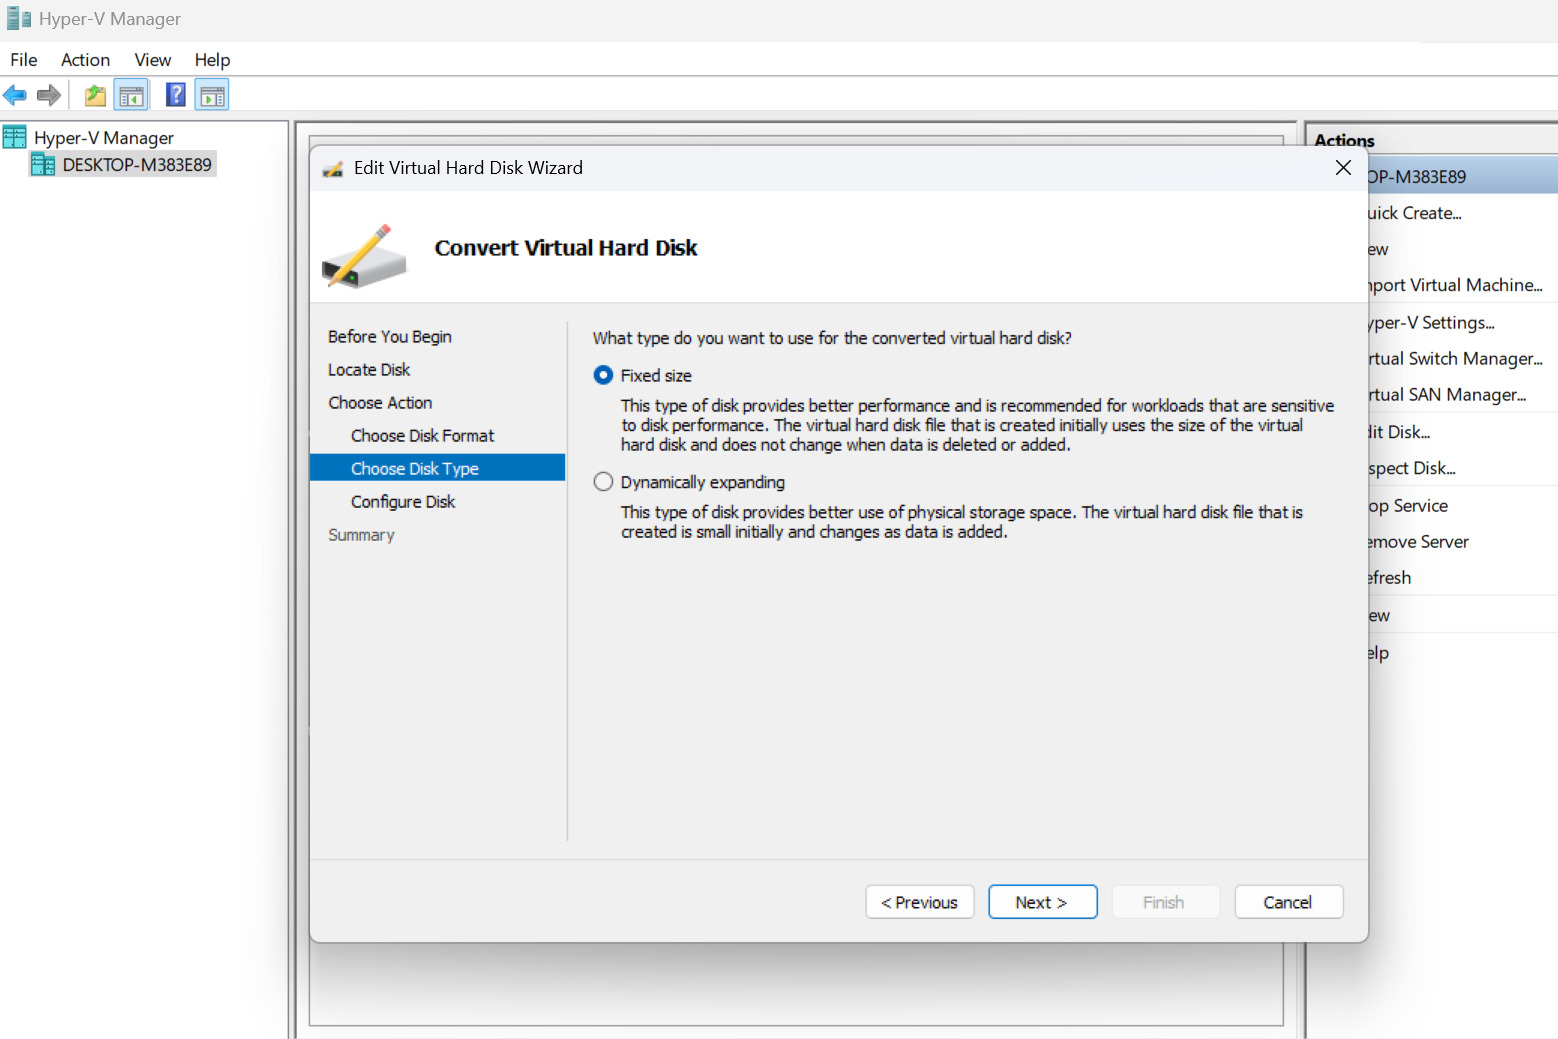Image resolution: width=1558 pixels, height=1039 pixels.
Task: Click the DESKTOP-M383E89 header in Actions pane
Action: 1462,177
